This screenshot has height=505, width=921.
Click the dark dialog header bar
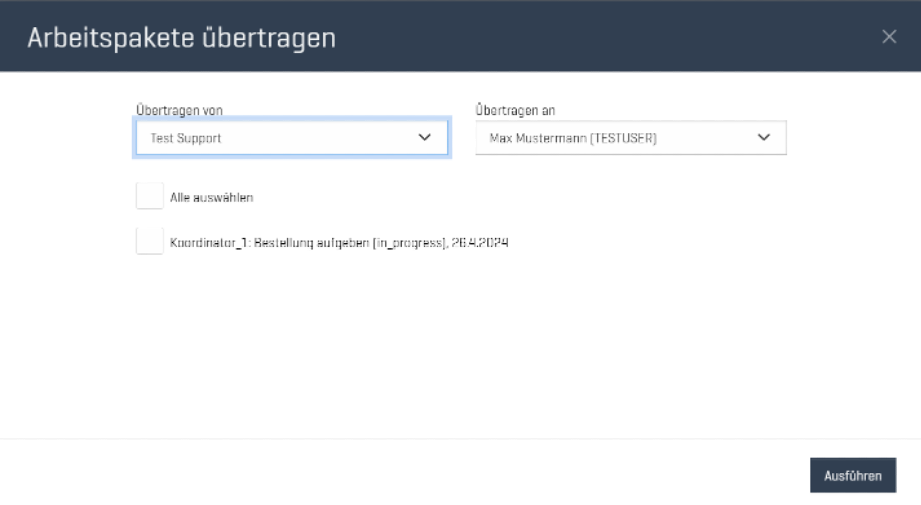coord(600,37)
